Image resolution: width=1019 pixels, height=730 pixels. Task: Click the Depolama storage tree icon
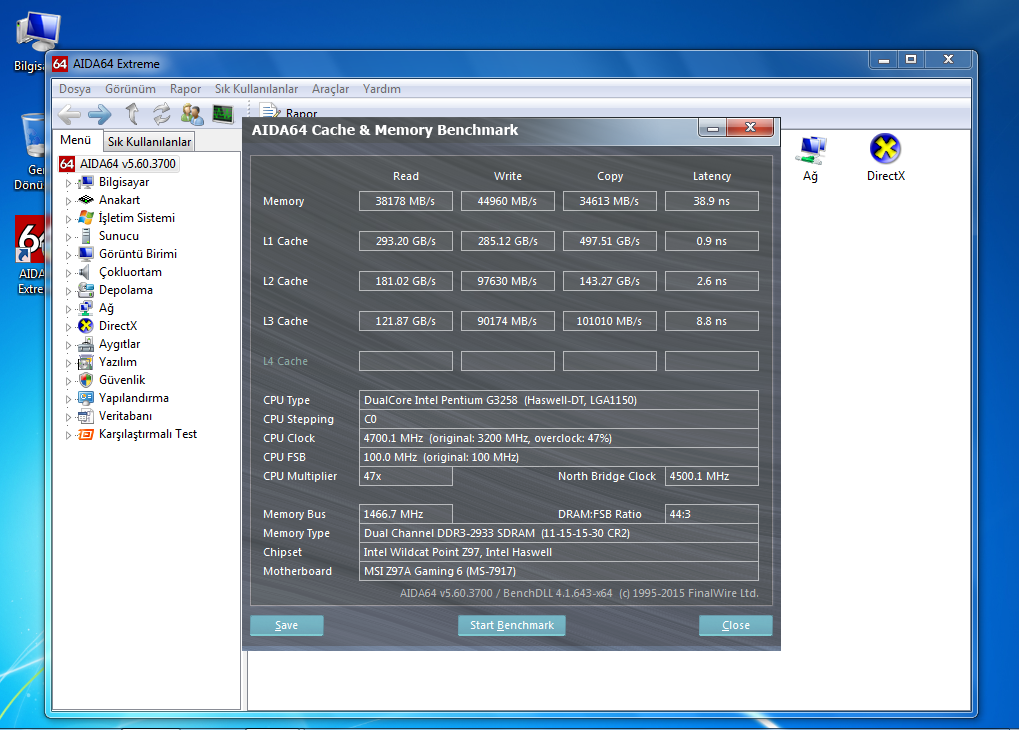point(86,290)
